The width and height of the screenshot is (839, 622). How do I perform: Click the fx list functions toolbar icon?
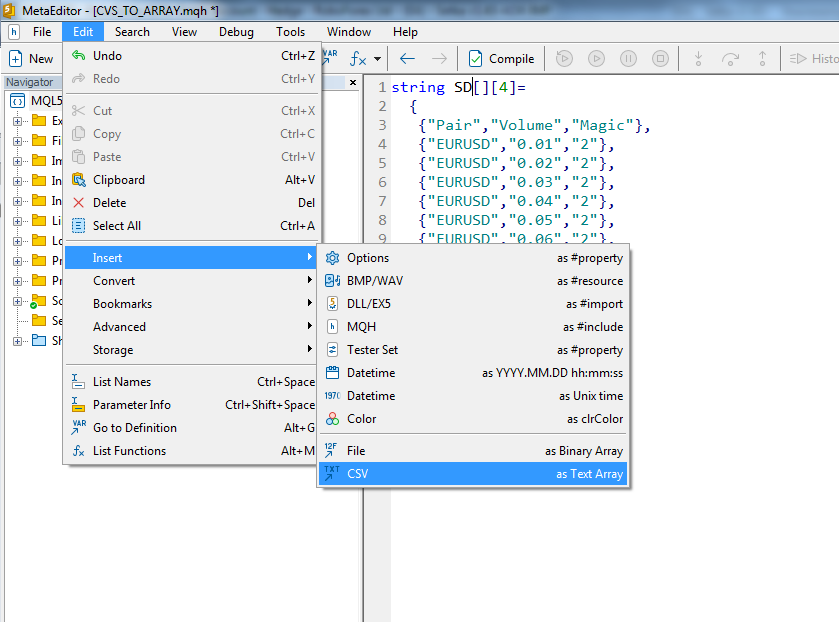tap(358, 58)
